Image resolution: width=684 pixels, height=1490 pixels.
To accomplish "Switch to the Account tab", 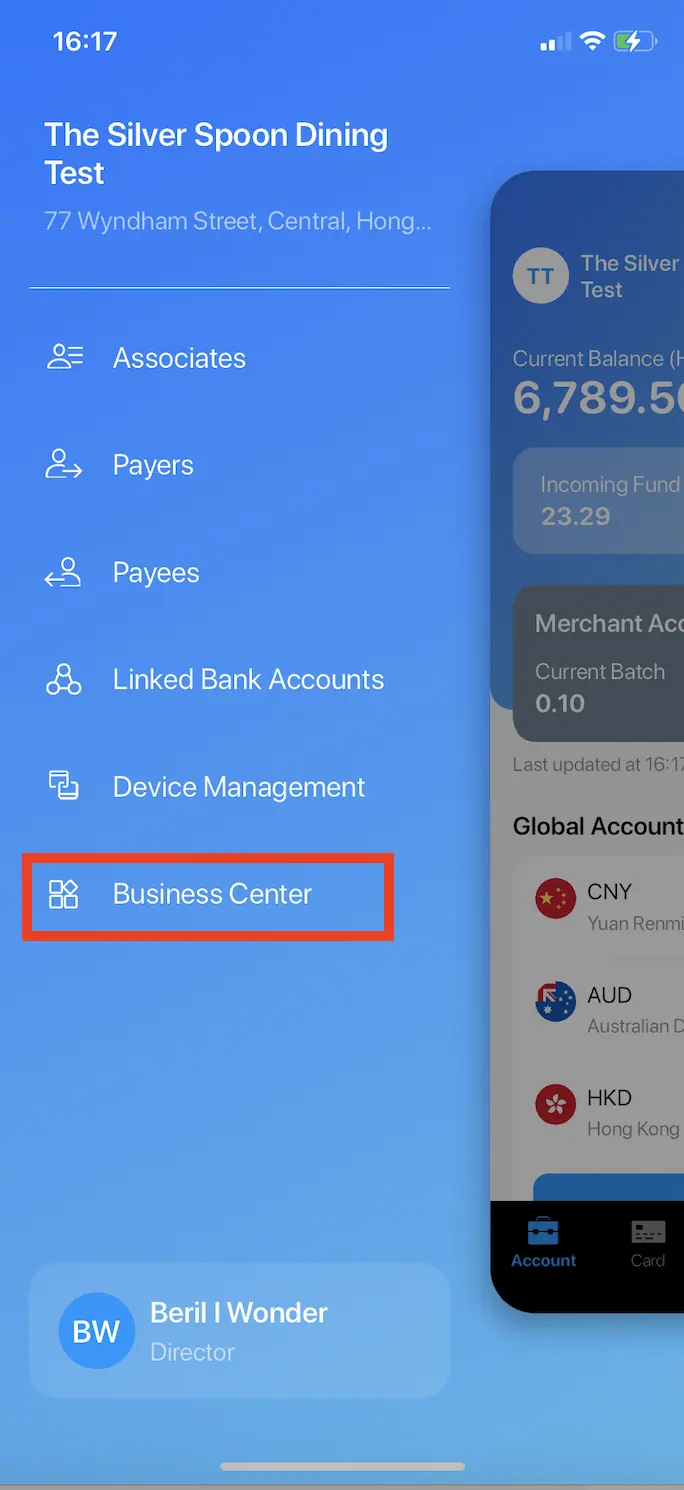I will click(543, 1243).
